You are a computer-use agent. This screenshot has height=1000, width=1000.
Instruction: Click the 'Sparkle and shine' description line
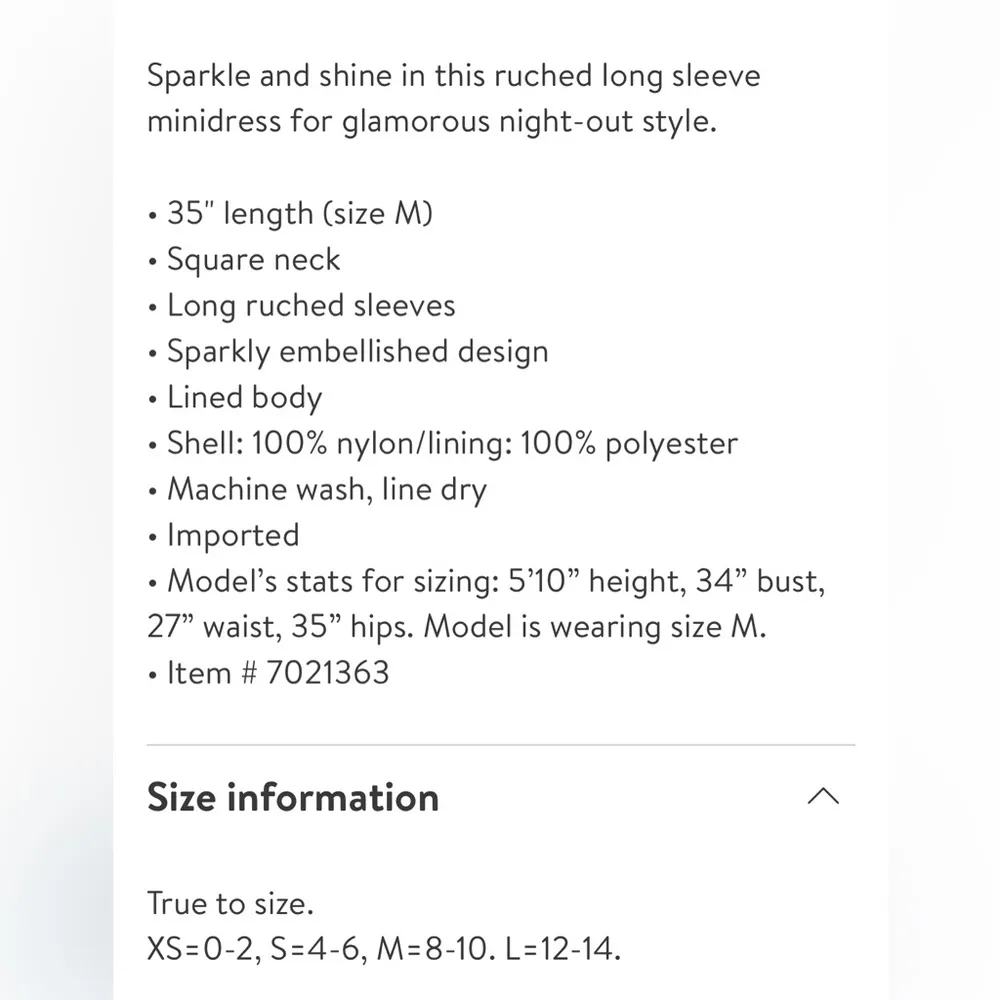pos(453,76)
